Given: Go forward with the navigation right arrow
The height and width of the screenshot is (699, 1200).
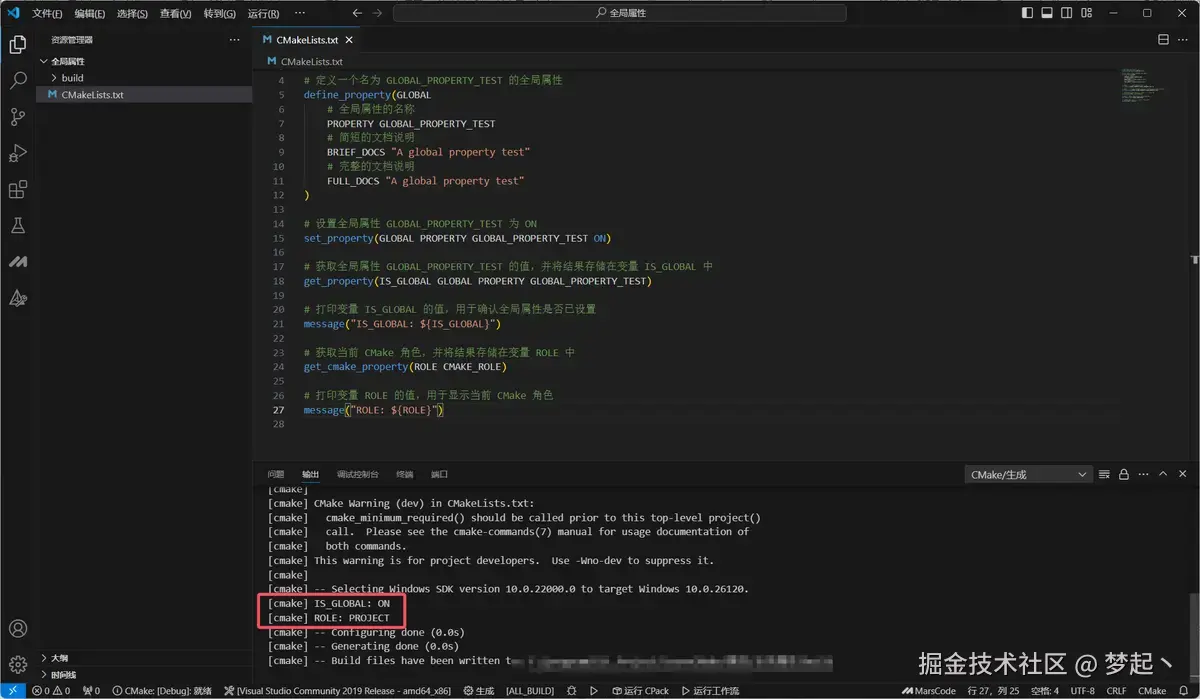Looking at the screenshot, I should pyautogui.click(x=377, y=13).
